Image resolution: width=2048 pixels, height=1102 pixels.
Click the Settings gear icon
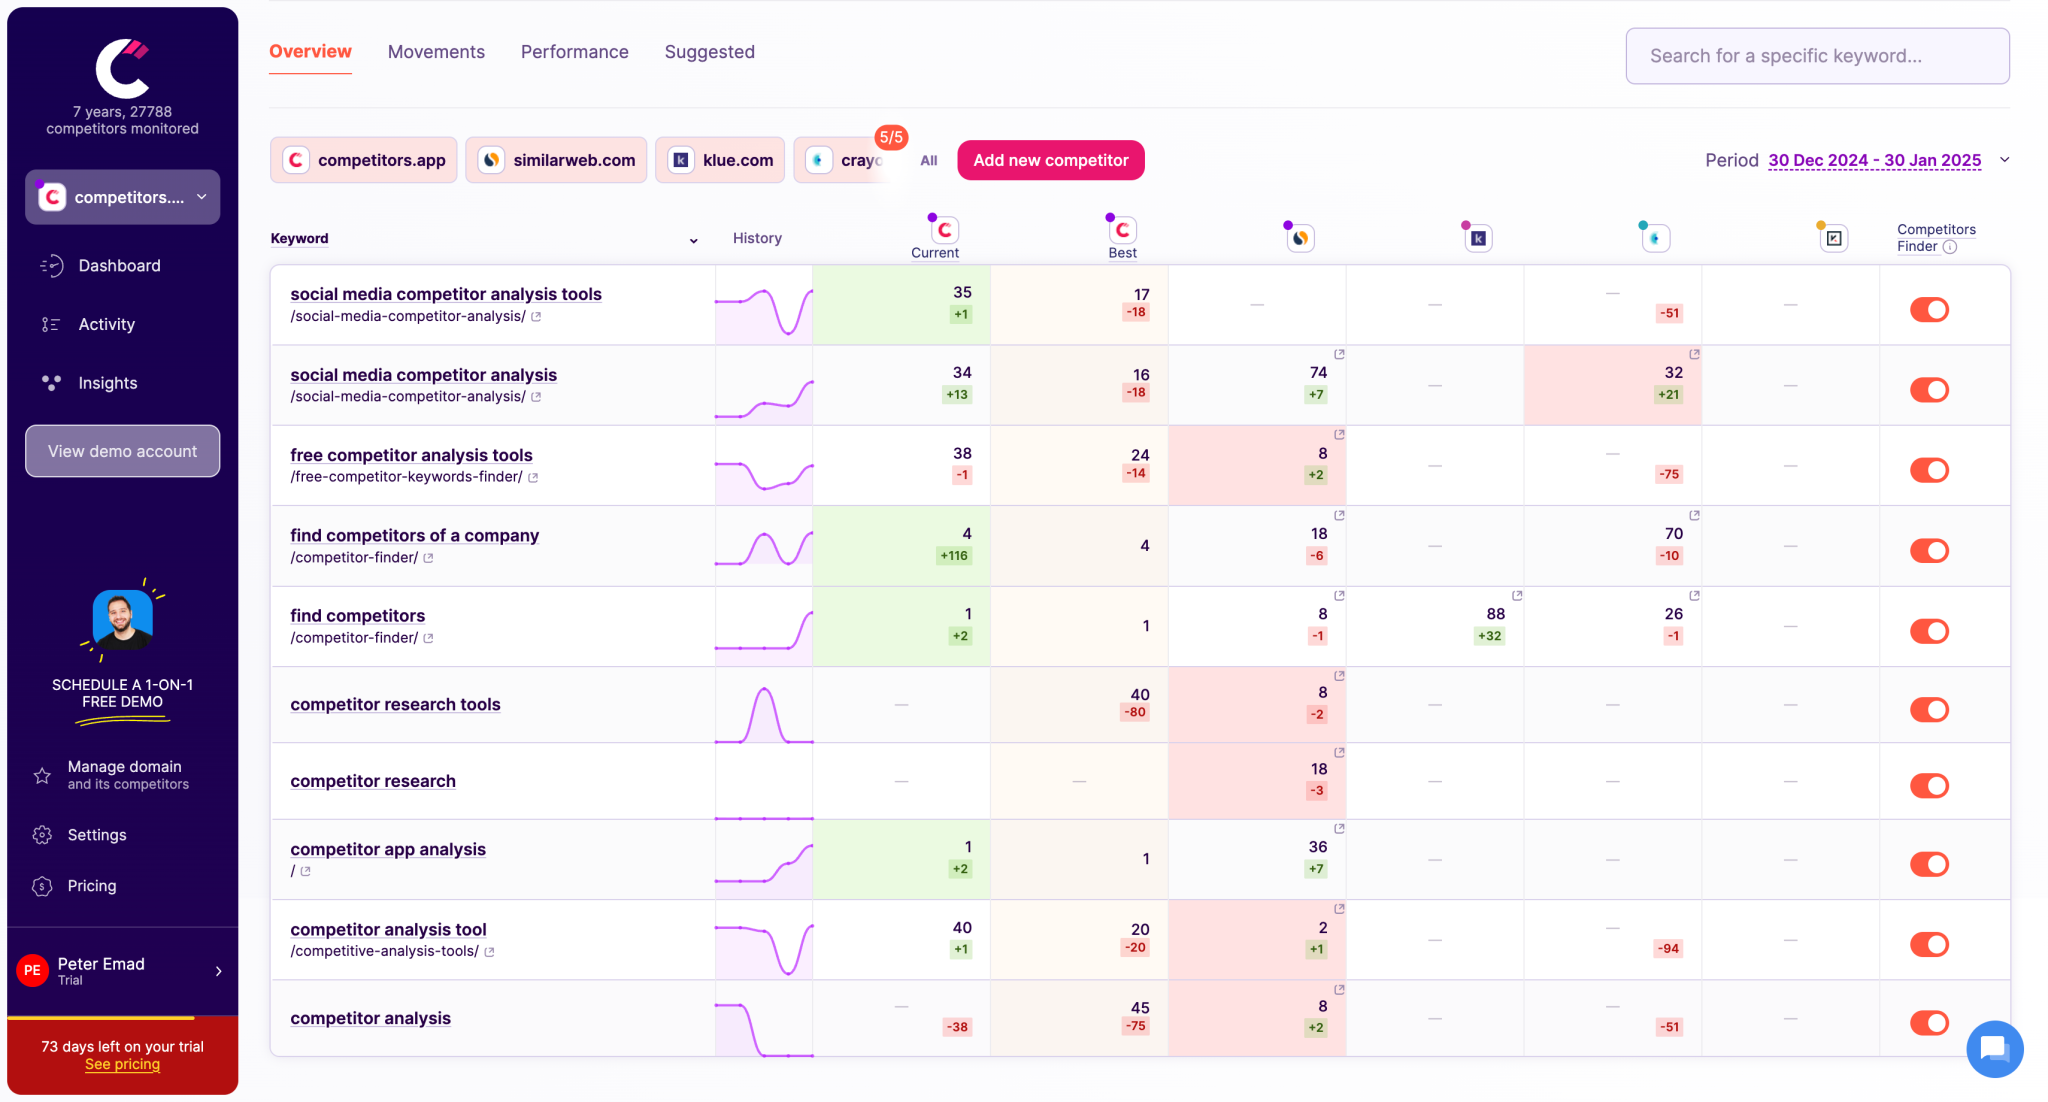[x=42, y=835]
